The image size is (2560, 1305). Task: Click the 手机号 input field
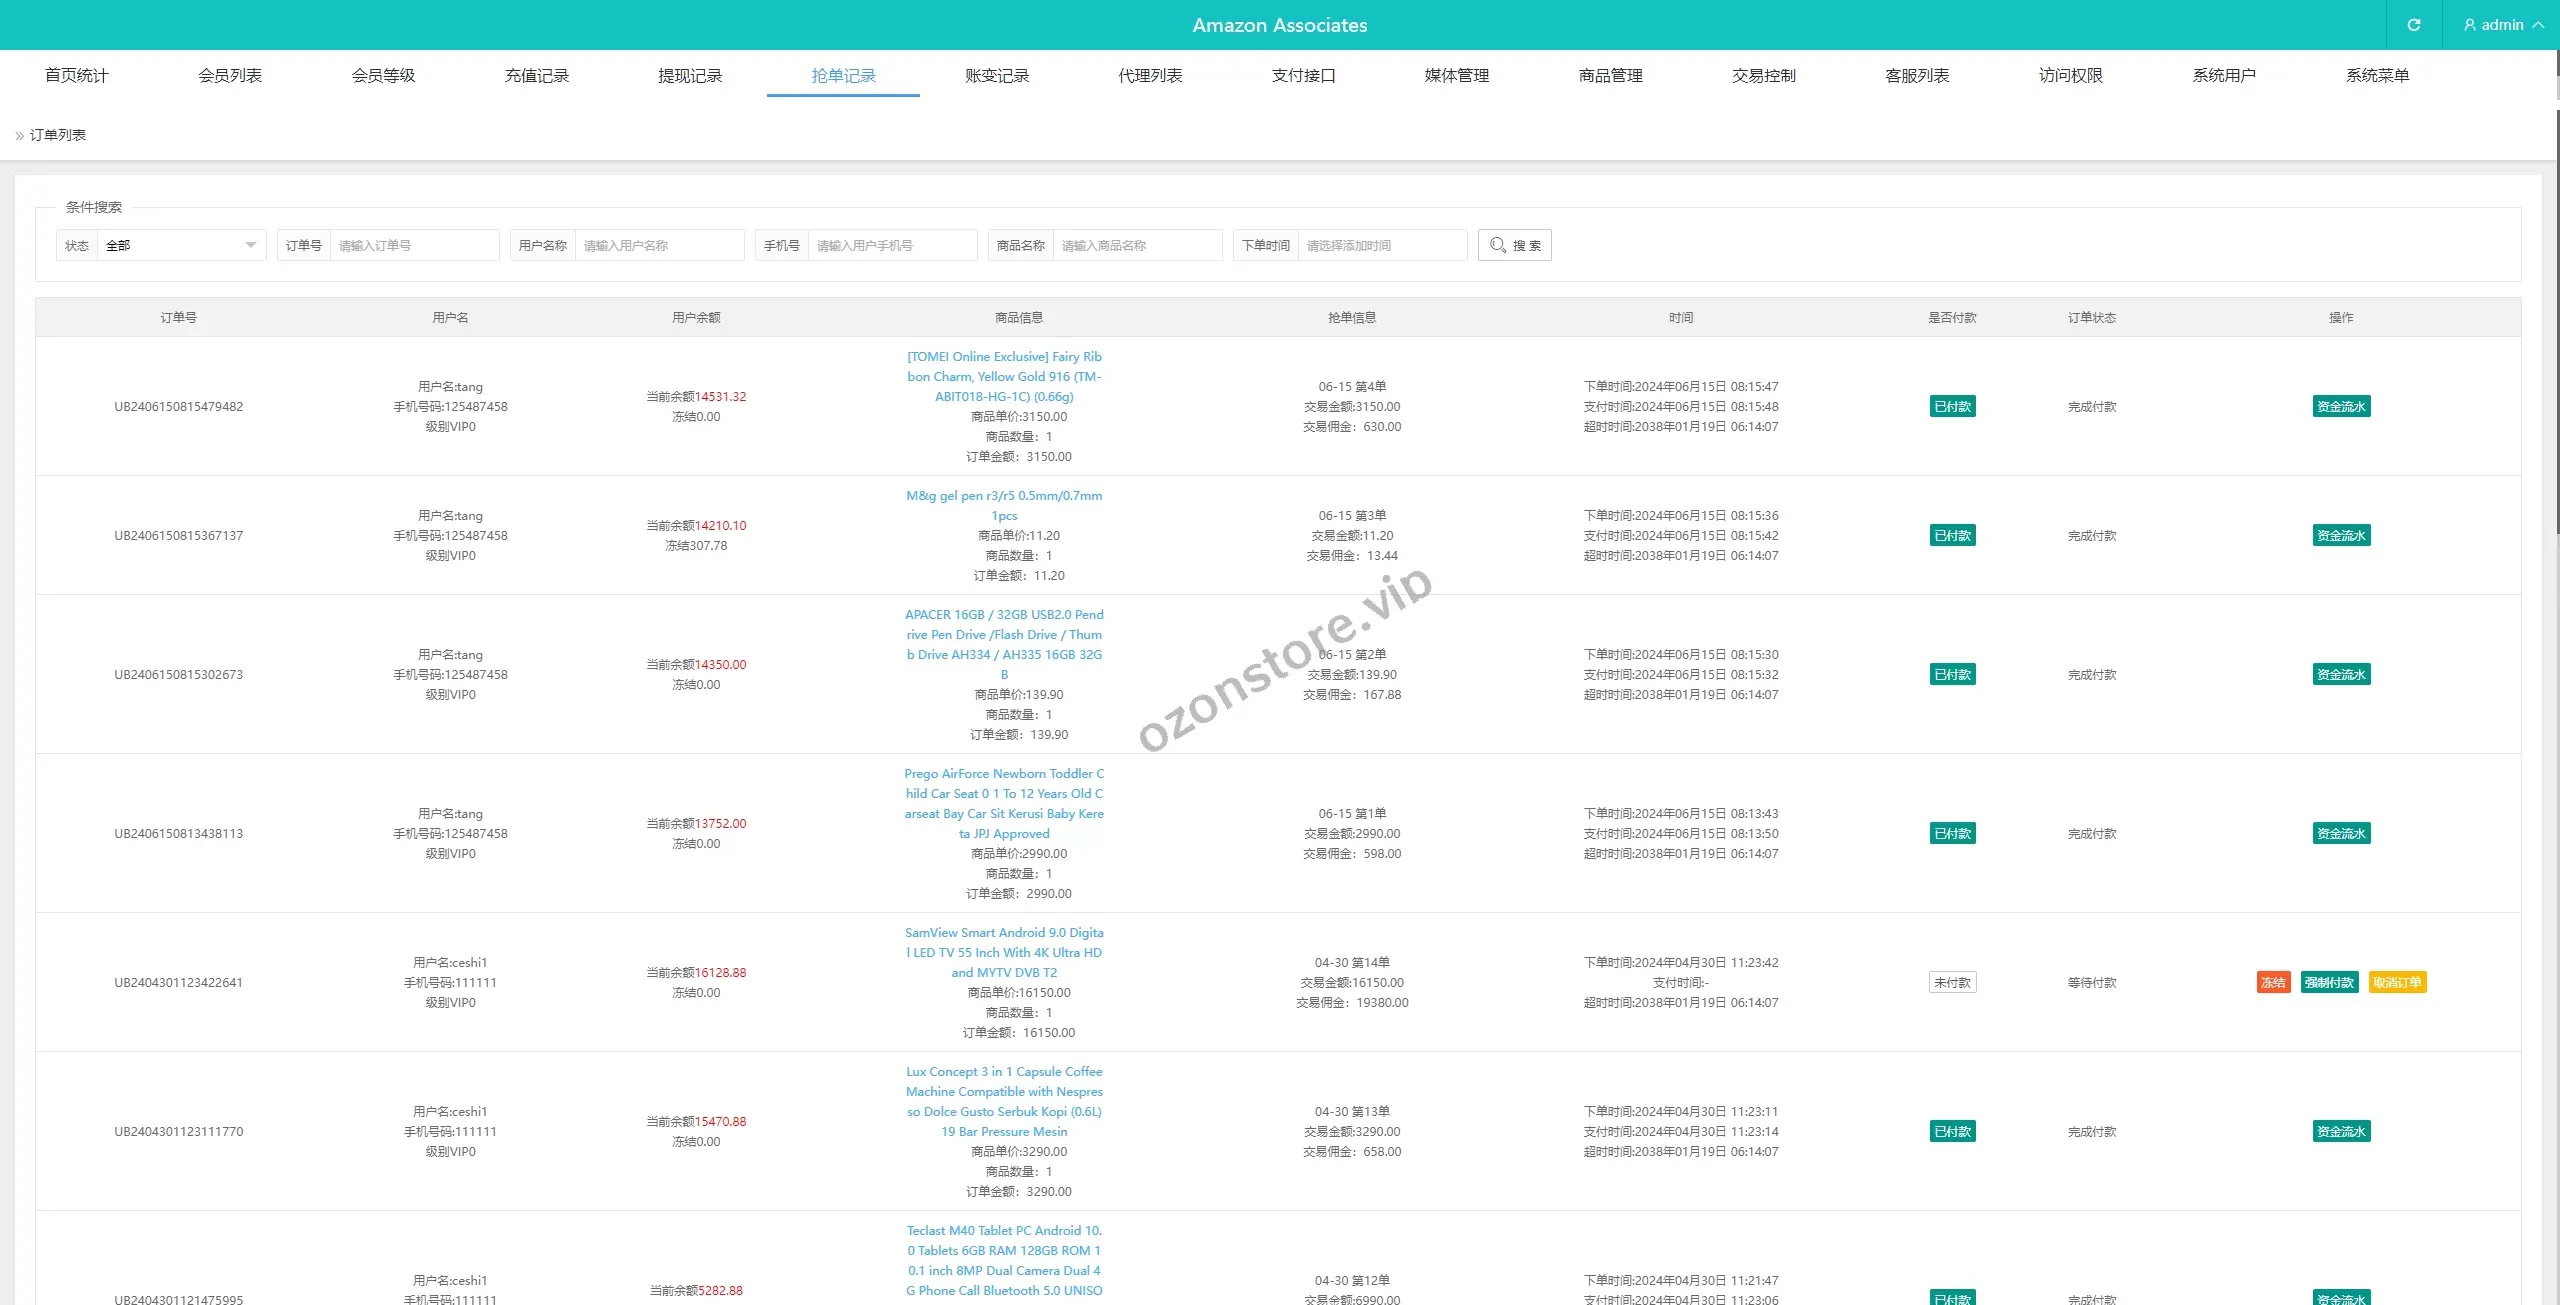pos(891,245)
